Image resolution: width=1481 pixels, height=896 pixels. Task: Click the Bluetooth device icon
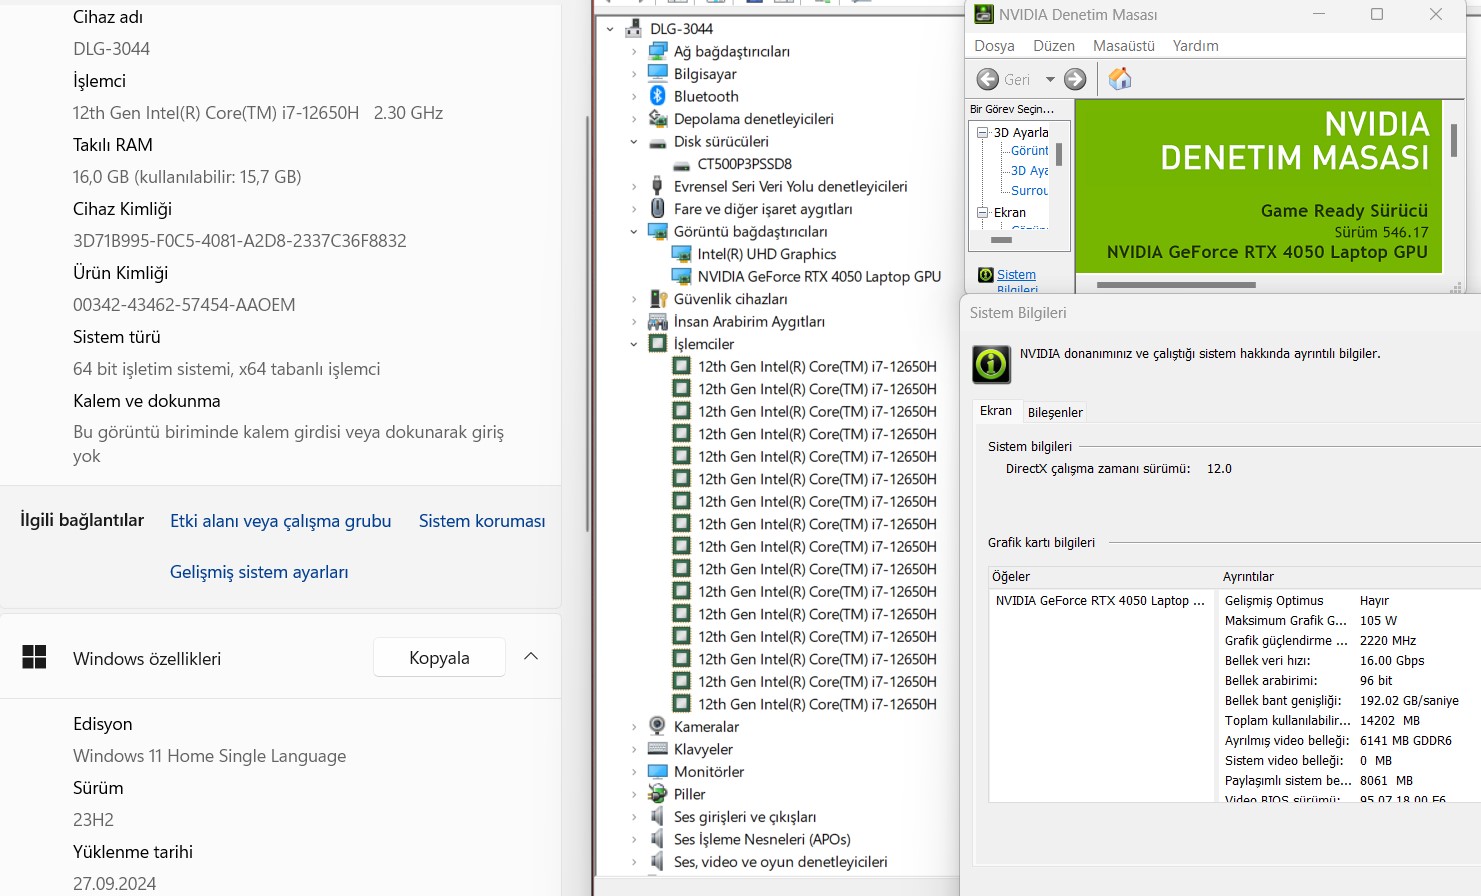[x=657, y=96]
